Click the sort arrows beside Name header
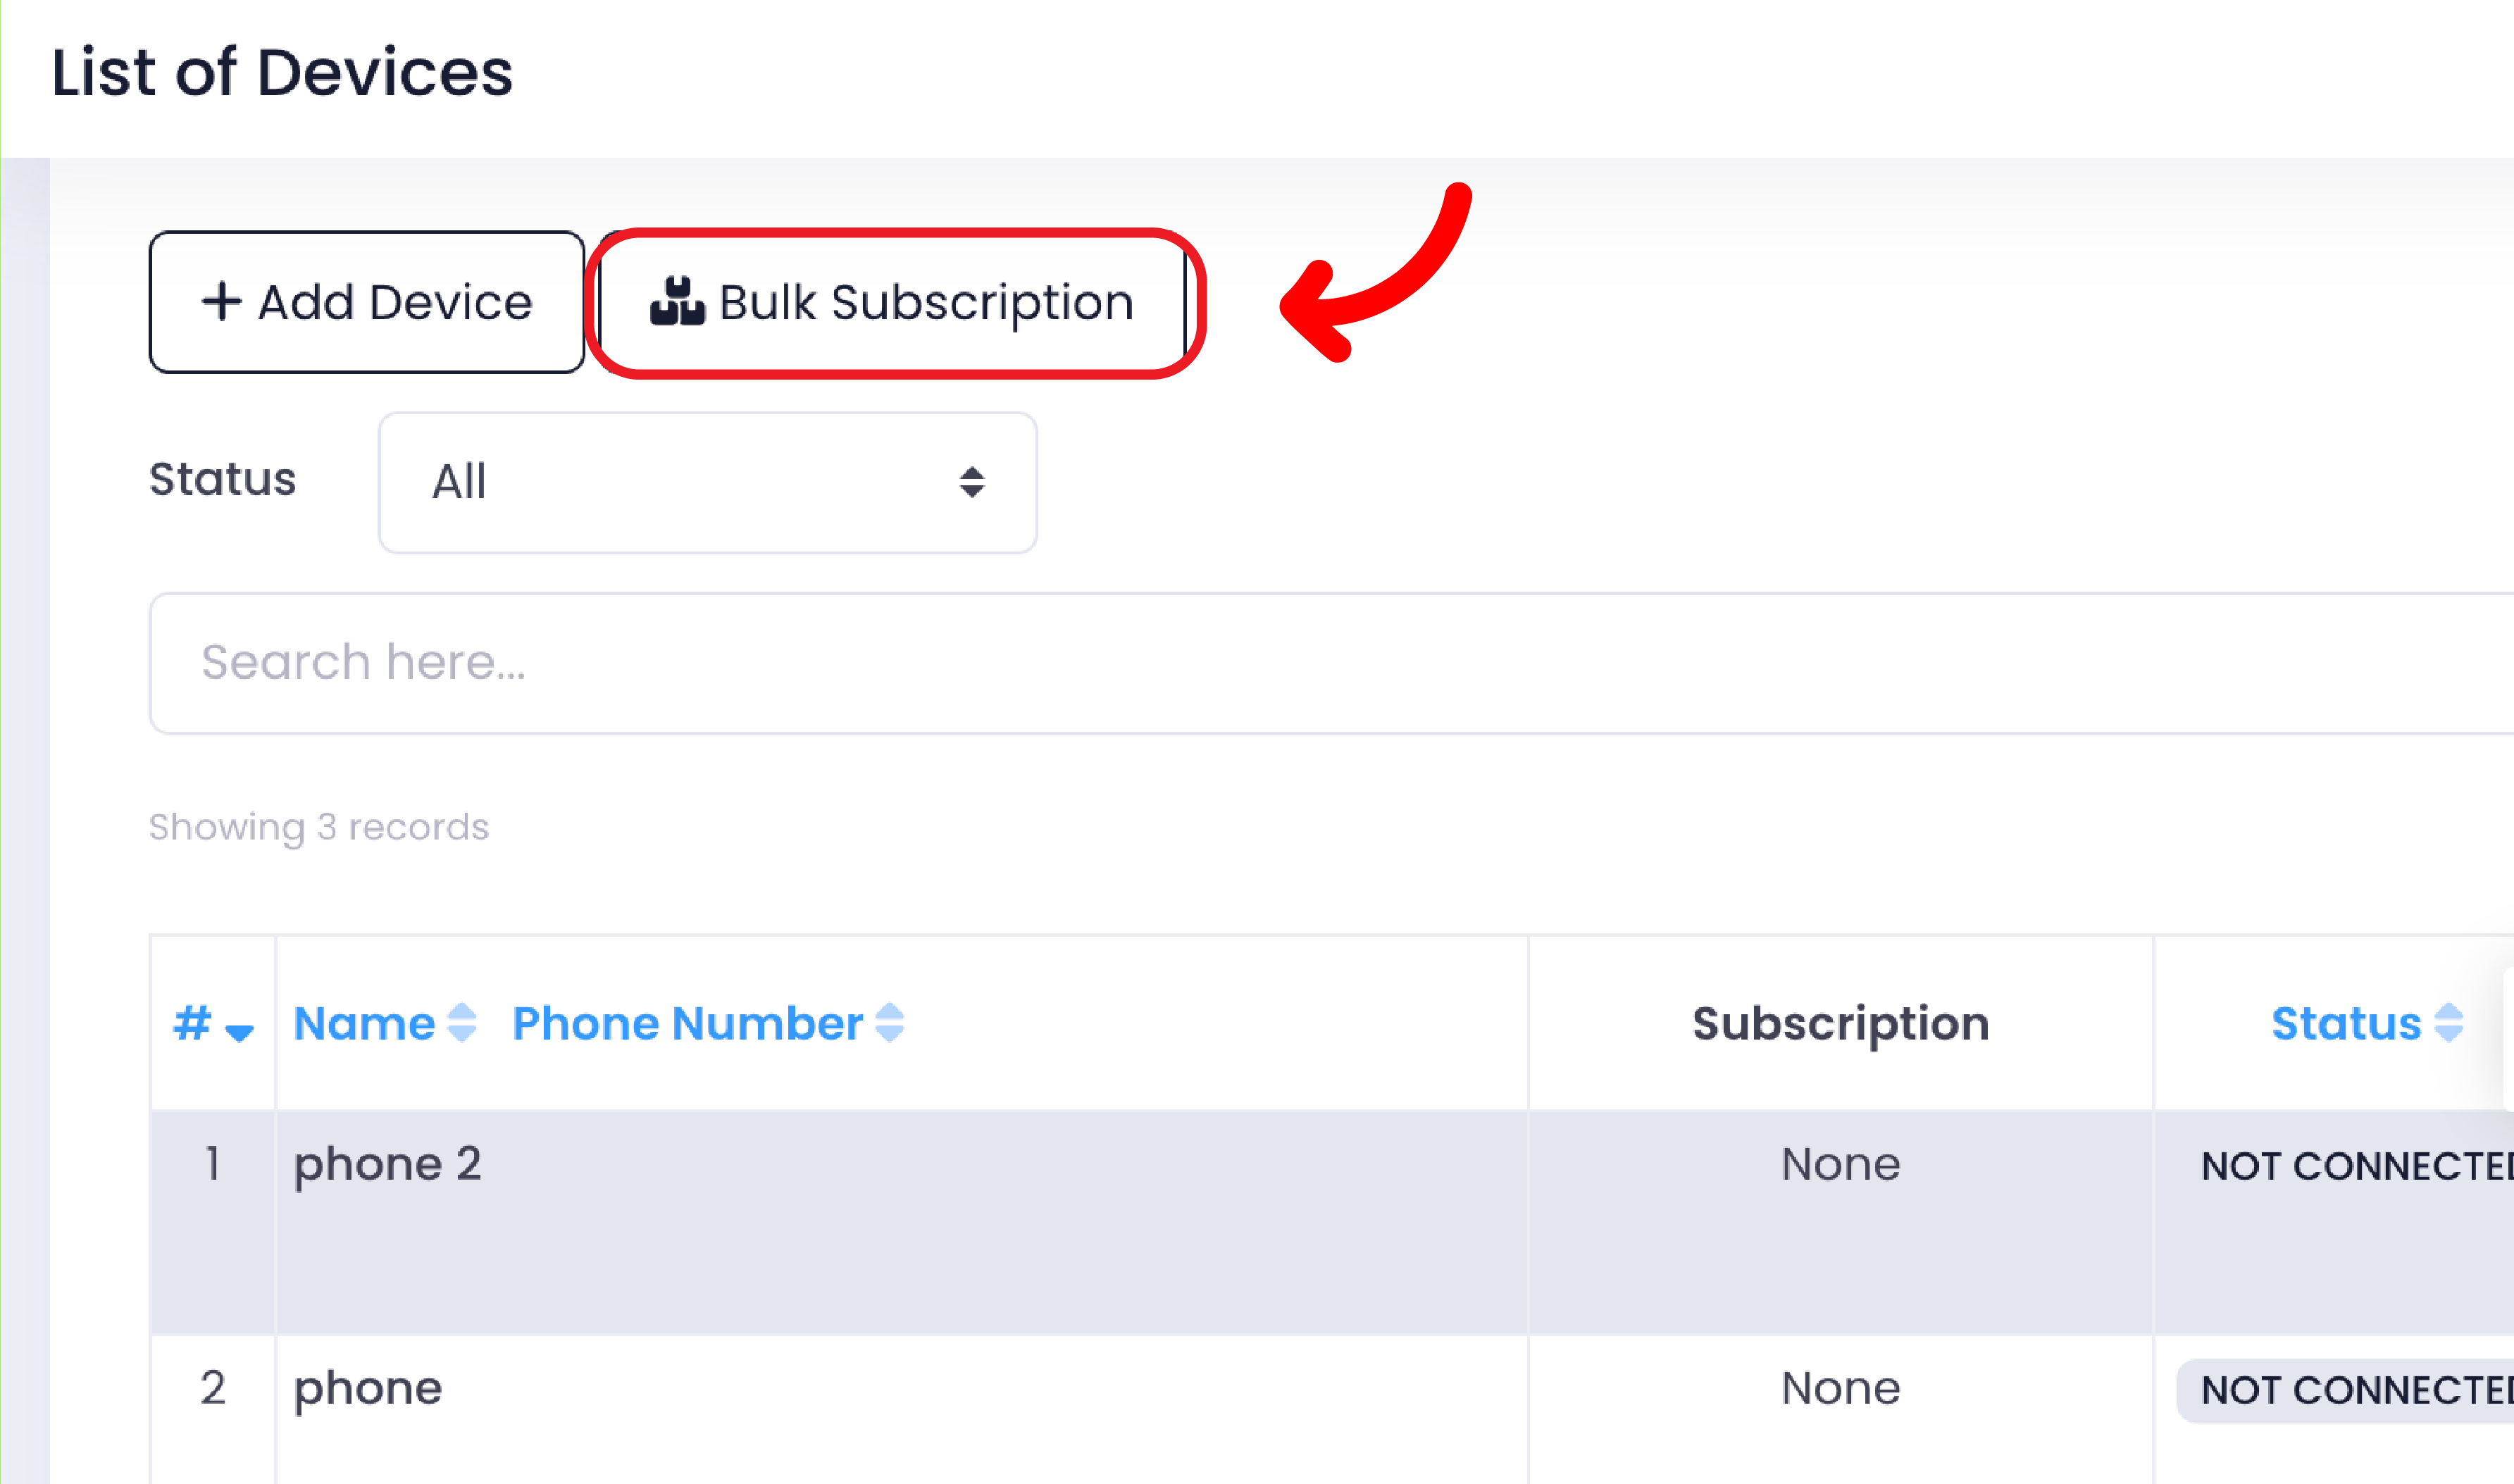The width and height of the screenshot is (2514, 1484). tap(461, 1023)
